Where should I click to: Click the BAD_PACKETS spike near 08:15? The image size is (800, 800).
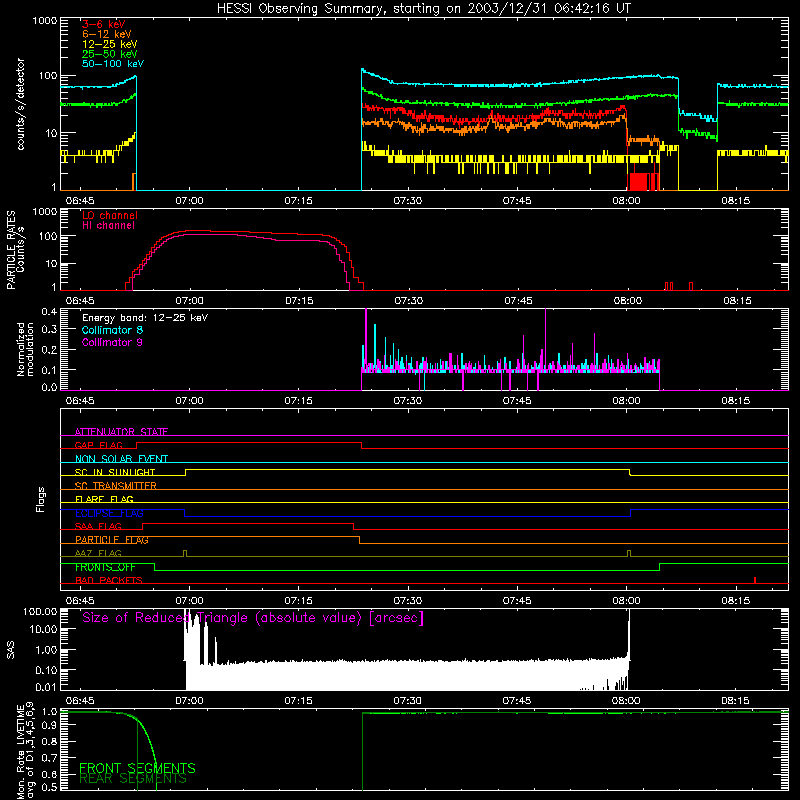click(x=755, y=580)
